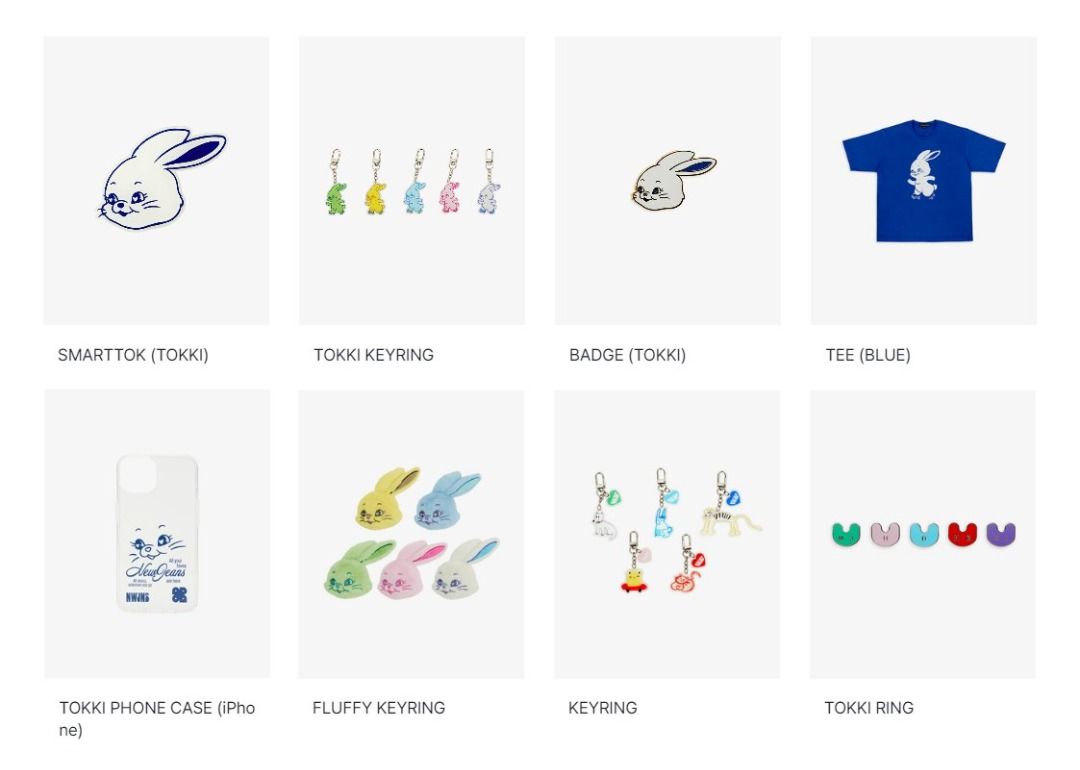Click the TOKKI PHONE CASE (iPhone) title

point(157,718)
